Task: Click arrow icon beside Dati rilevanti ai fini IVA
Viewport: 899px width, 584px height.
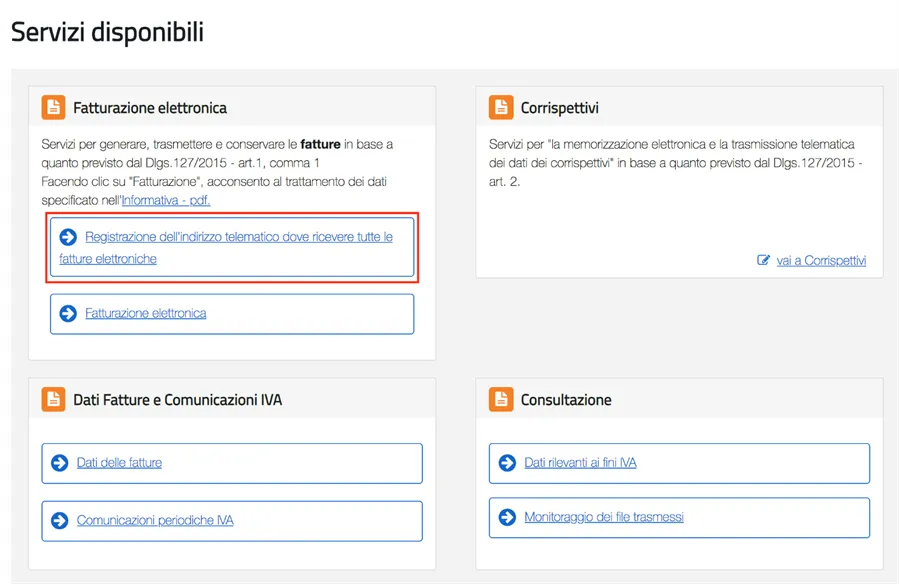Action: click(x=508, y=463)
